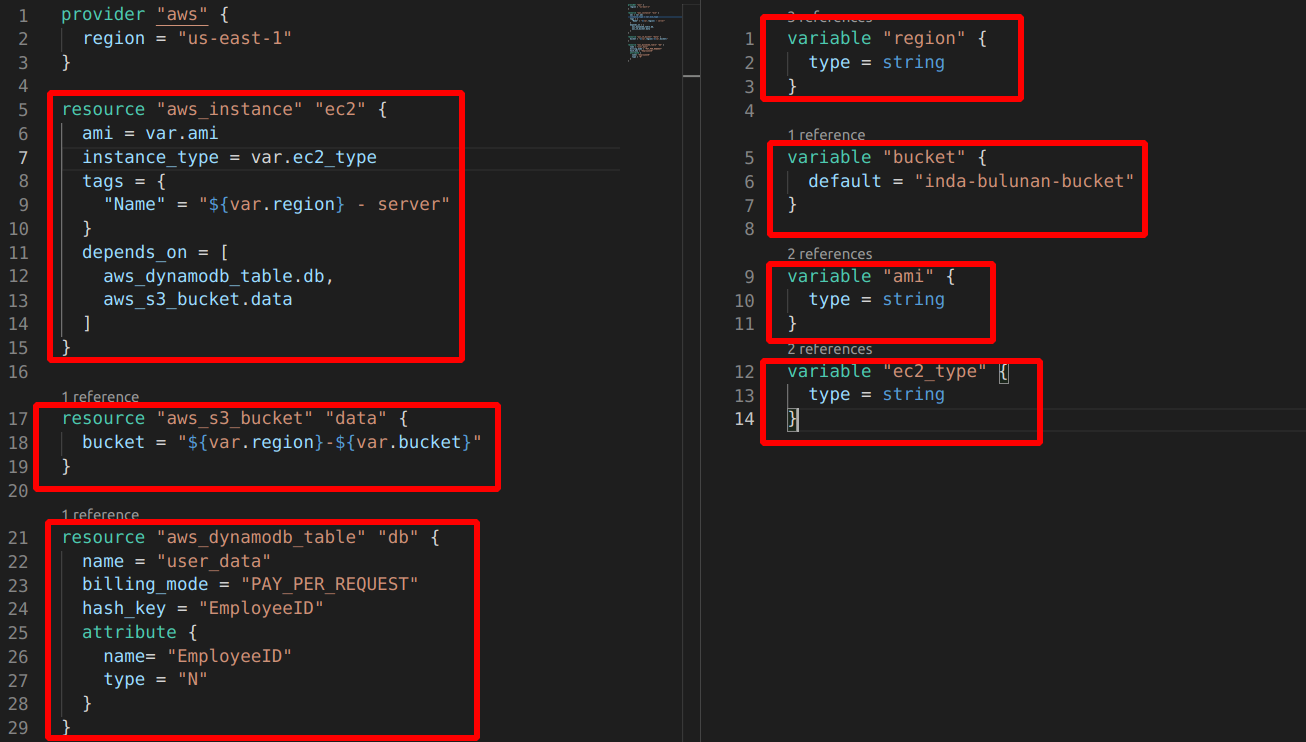
Task: Open "1 reference" code lens above aws_dynamodb_table resource
Action: [100, 515]
